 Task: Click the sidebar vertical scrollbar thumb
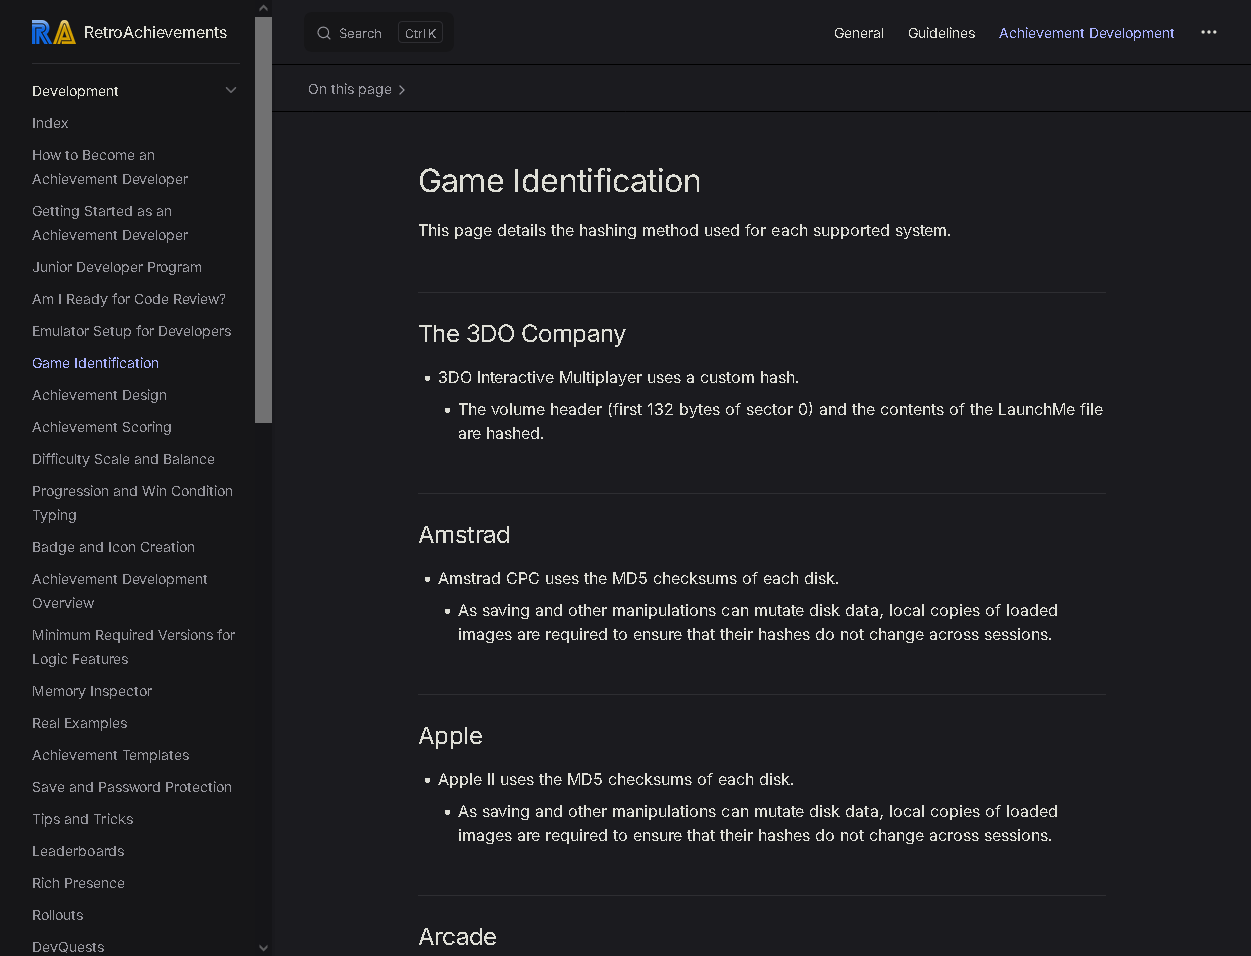(264, 220)
